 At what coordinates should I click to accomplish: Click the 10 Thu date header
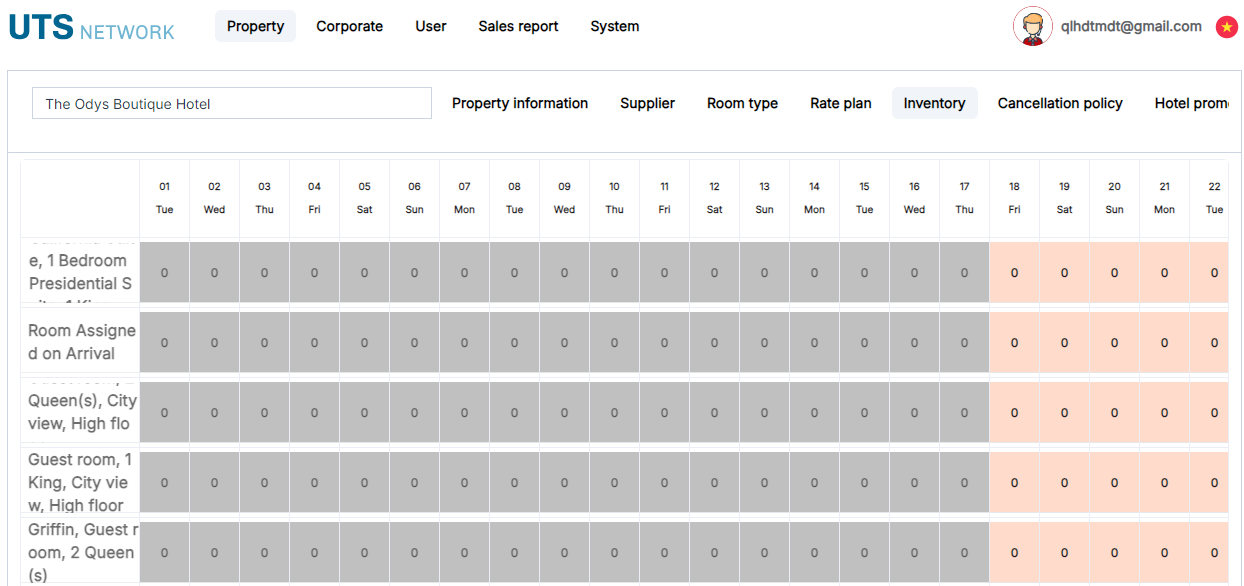pyautogui.click(x=615, y=198)
